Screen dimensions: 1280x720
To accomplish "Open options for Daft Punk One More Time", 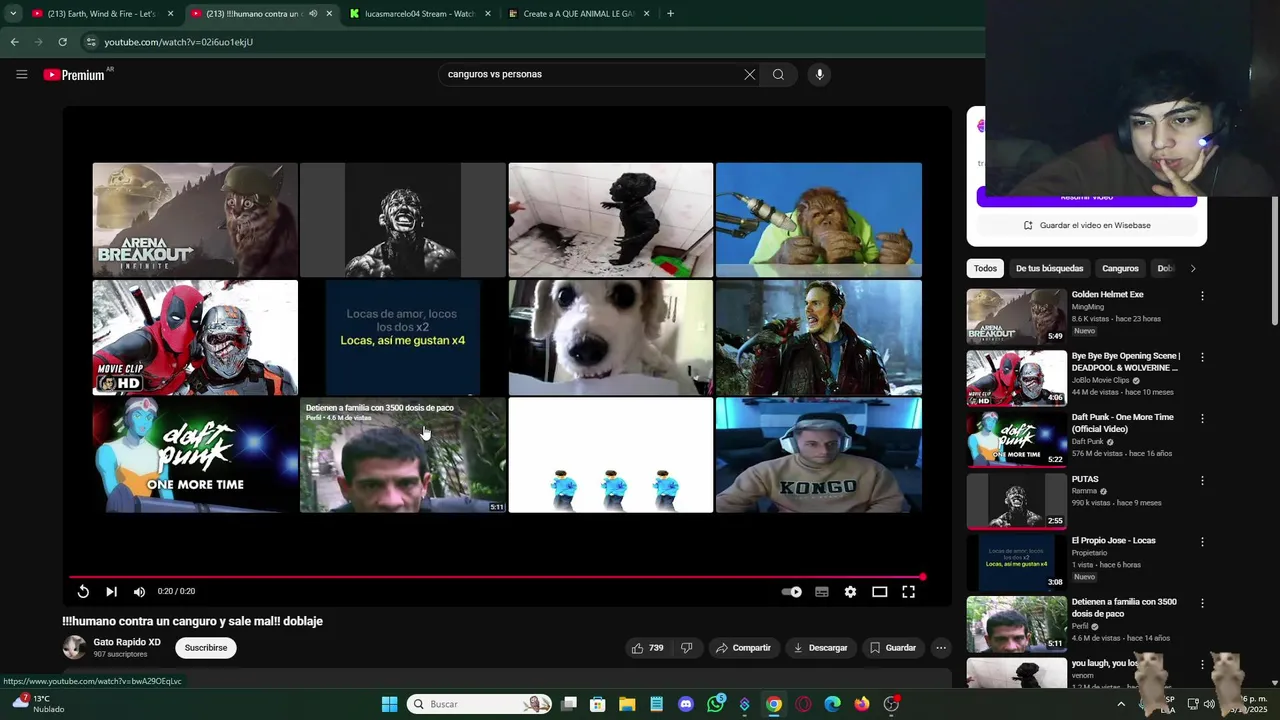I will pyautogui.click(x=1202, y=419).
